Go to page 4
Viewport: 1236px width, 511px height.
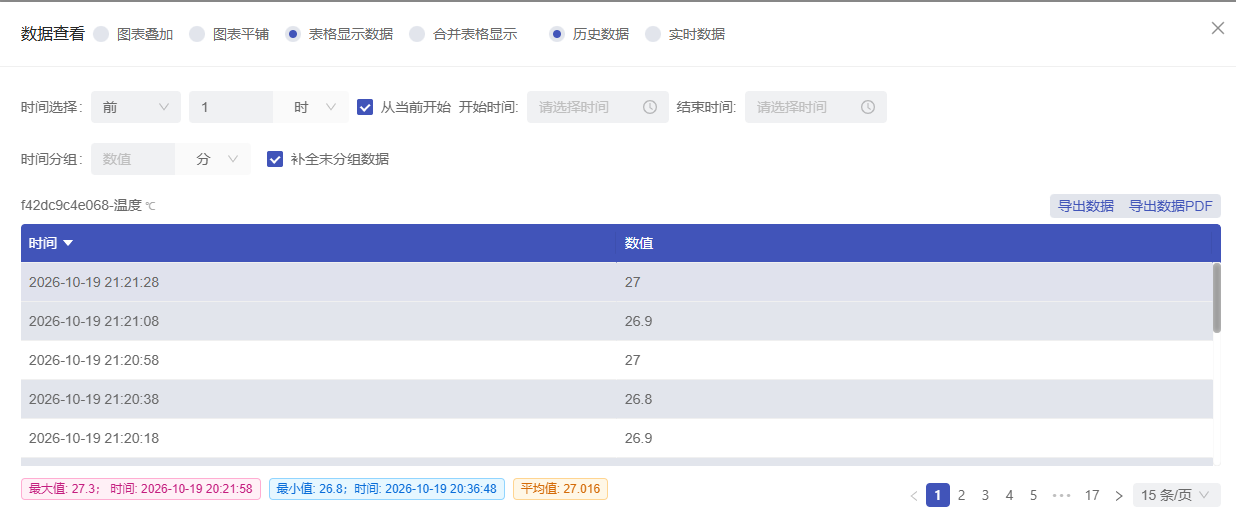pos(1010,495)
